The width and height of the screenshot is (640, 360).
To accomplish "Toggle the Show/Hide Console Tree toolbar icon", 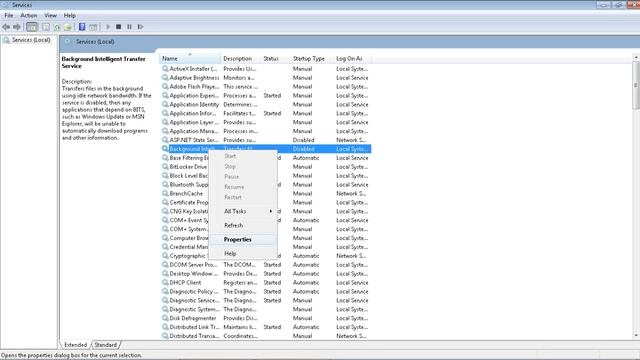I will [32, 27].
